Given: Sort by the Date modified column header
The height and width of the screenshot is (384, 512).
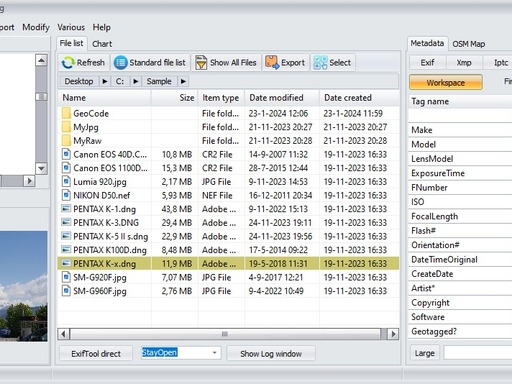Looking at the screenshot, I should click(282, 98).
